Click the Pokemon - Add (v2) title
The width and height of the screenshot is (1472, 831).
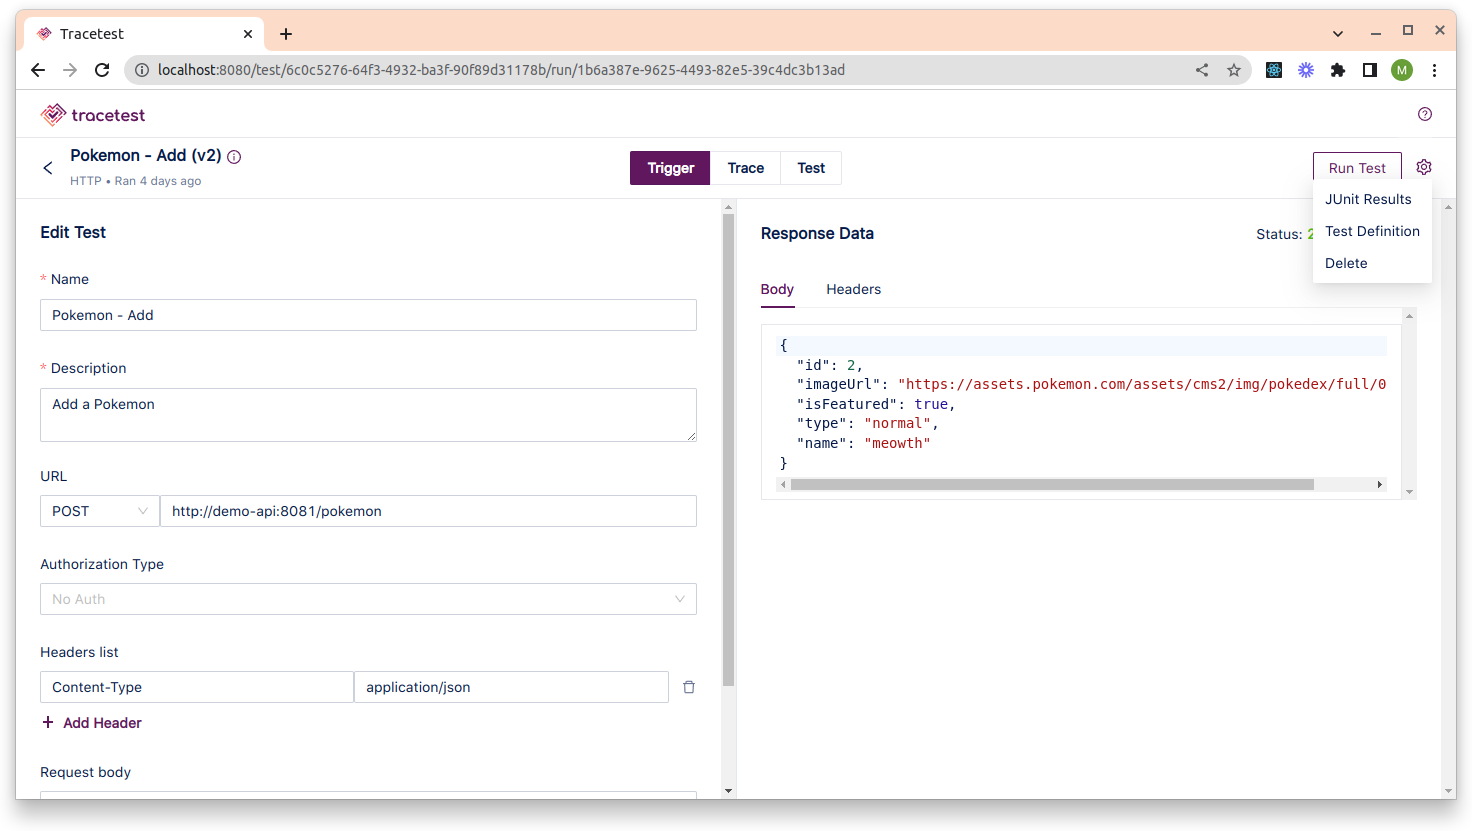[x=146, y=156]
